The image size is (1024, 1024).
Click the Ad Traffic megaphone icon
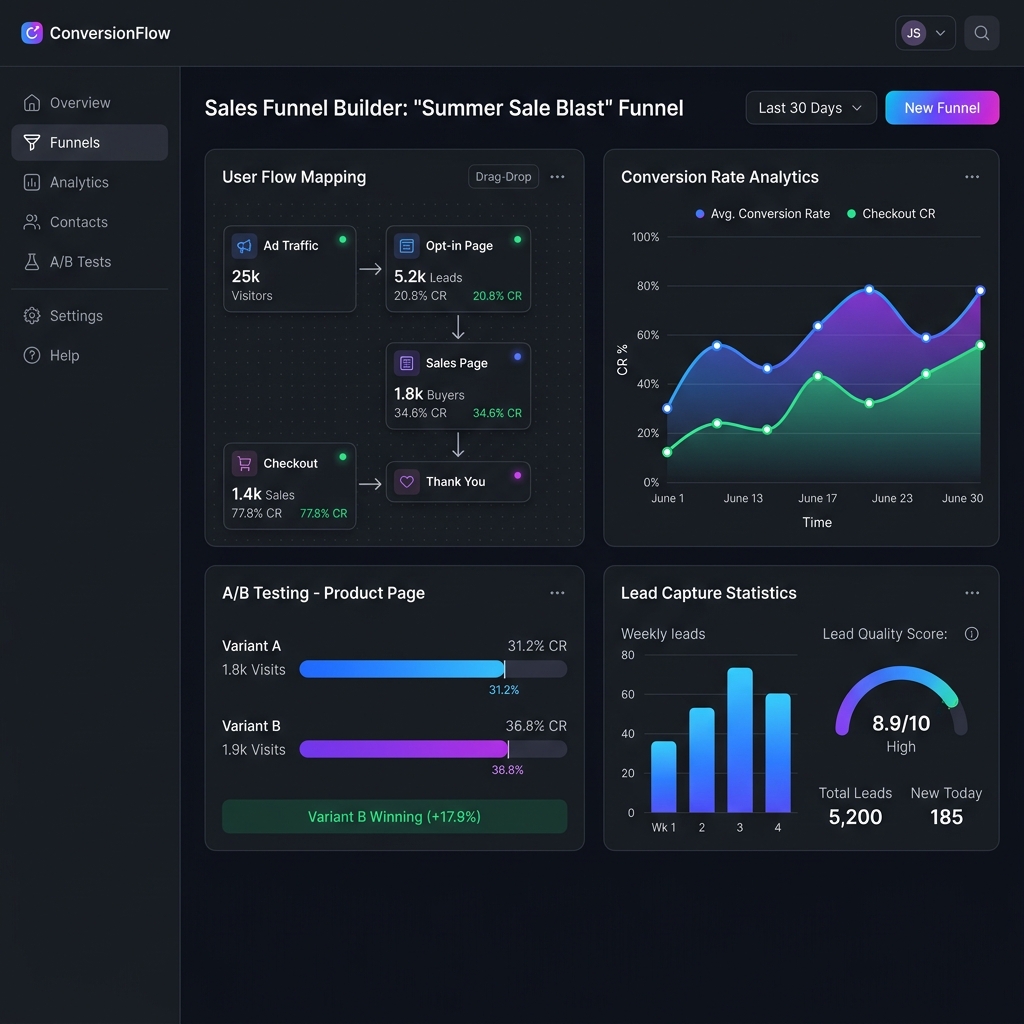click(244, 246)
